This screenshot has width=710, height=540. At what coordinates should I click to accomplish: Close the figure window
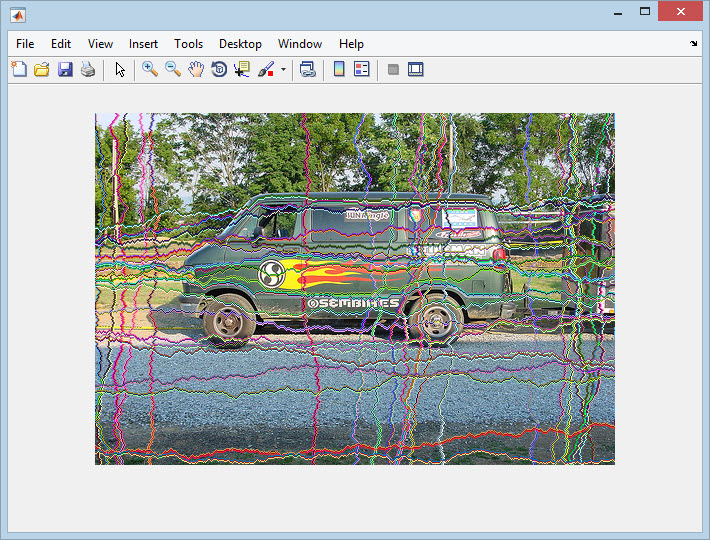681,12
